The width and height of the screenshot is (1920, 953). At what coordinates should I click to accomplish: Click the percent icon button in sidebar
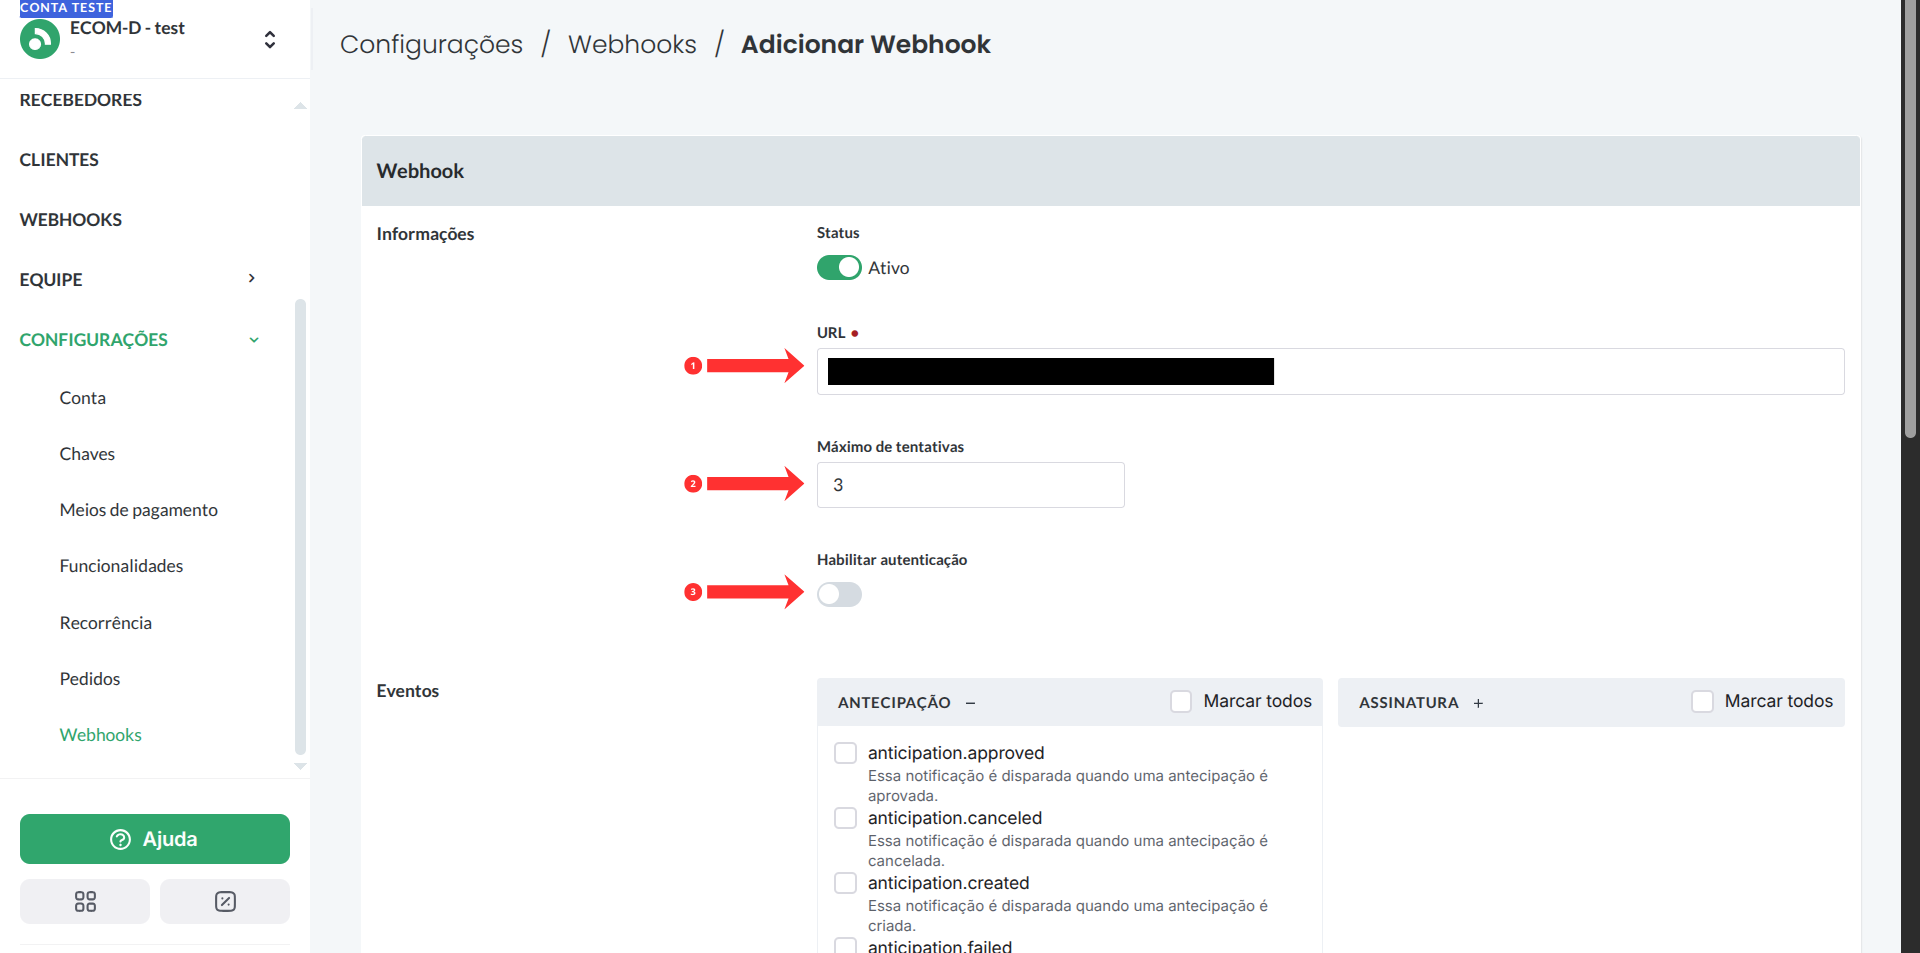[x=225, y=901]
